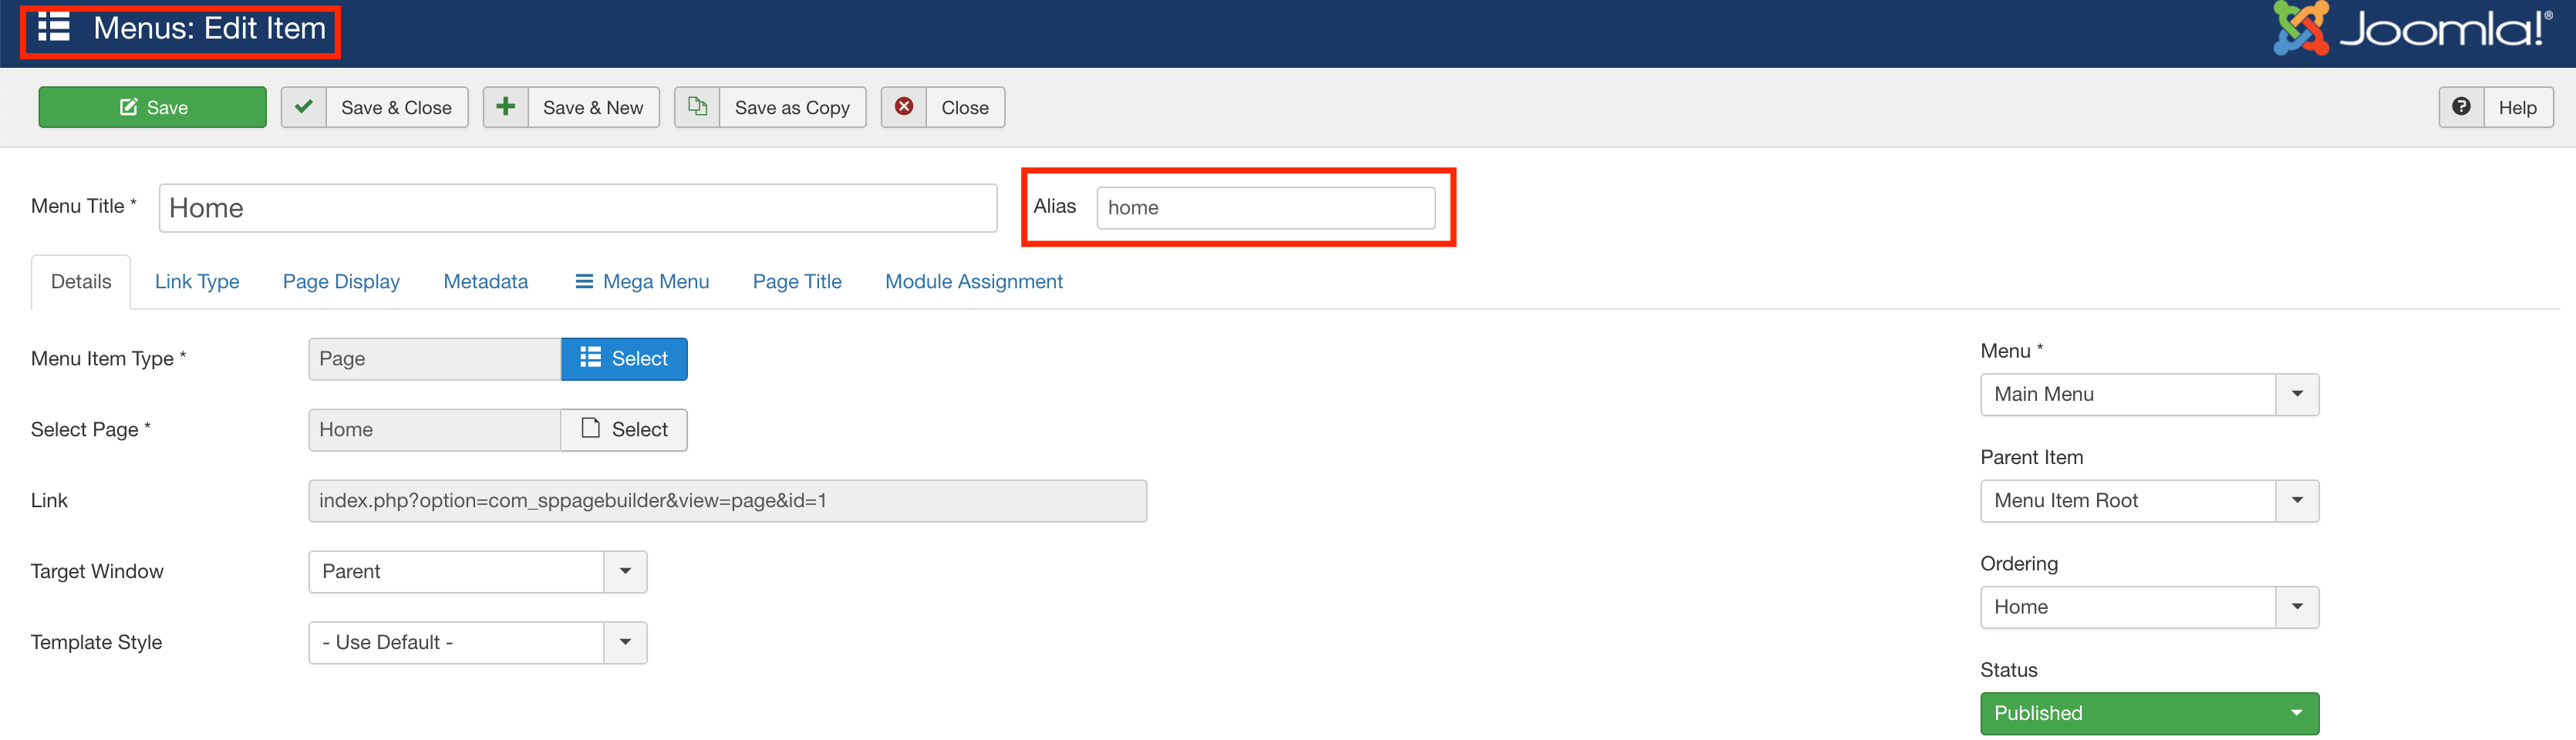This screenshot has width=2576, height=740.
Task: Click the Joomla logo
Action: (x=2411, y=29)
